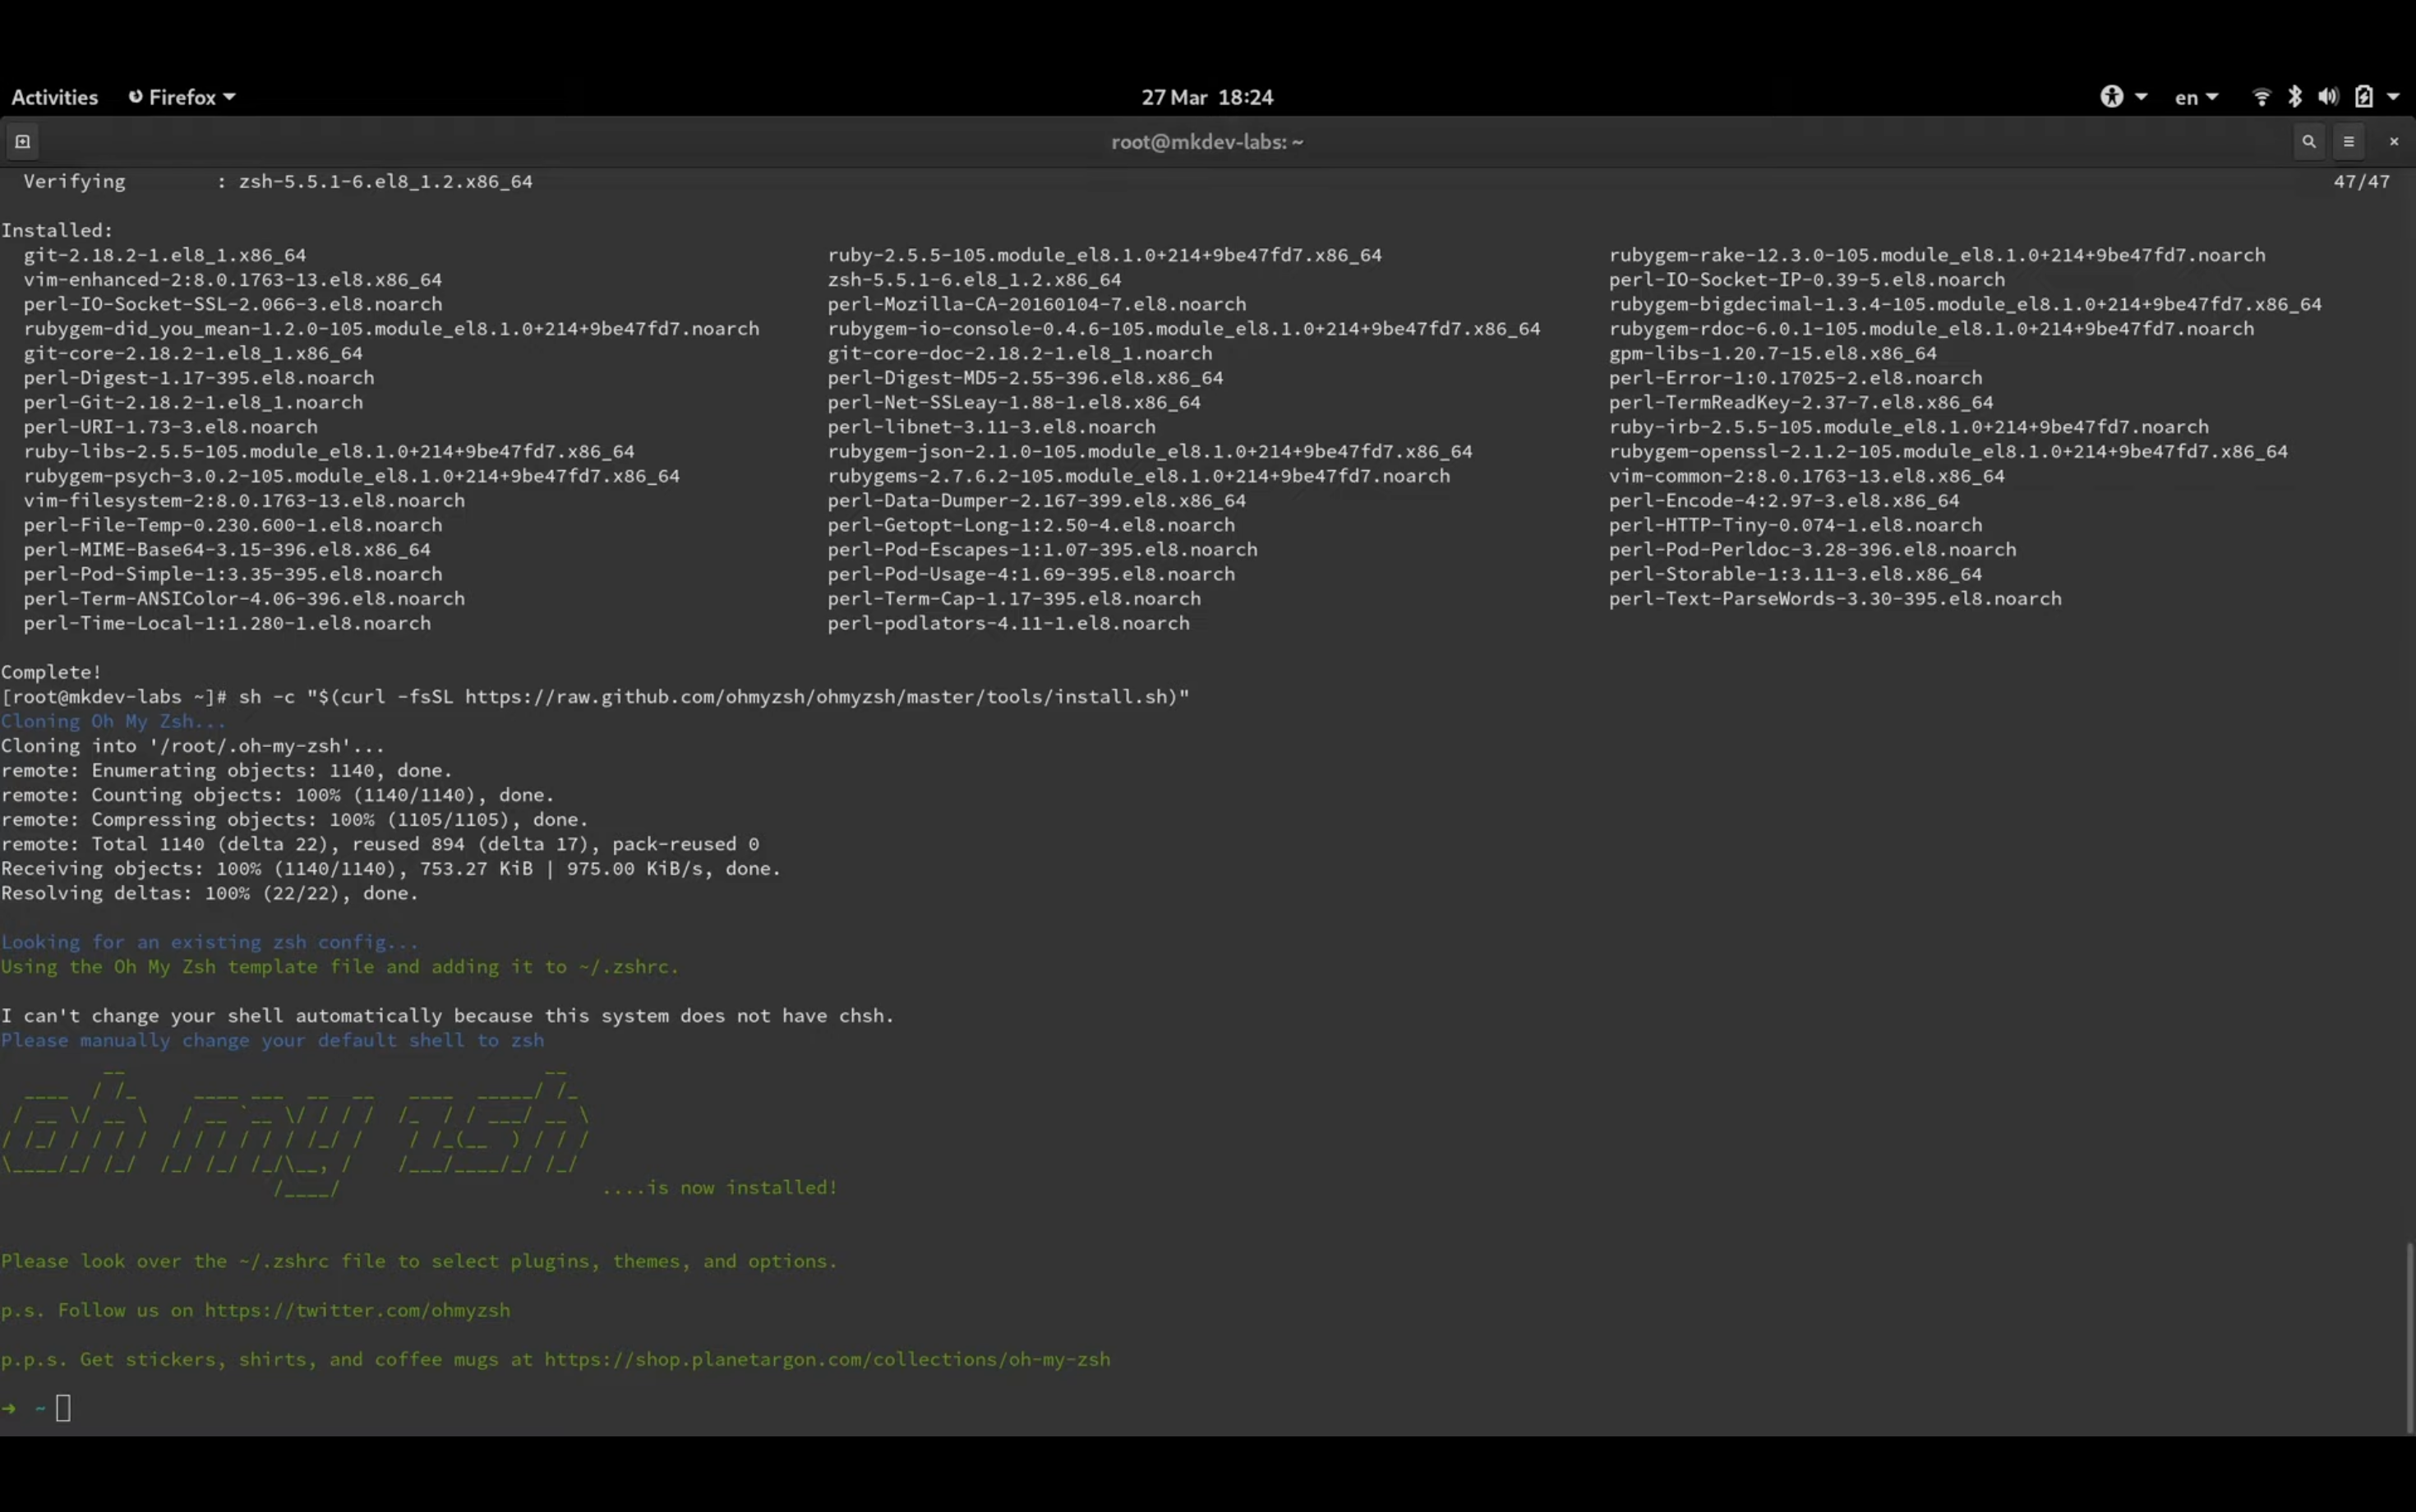Open the terminal hamburger menu

tap(2349, 142)
